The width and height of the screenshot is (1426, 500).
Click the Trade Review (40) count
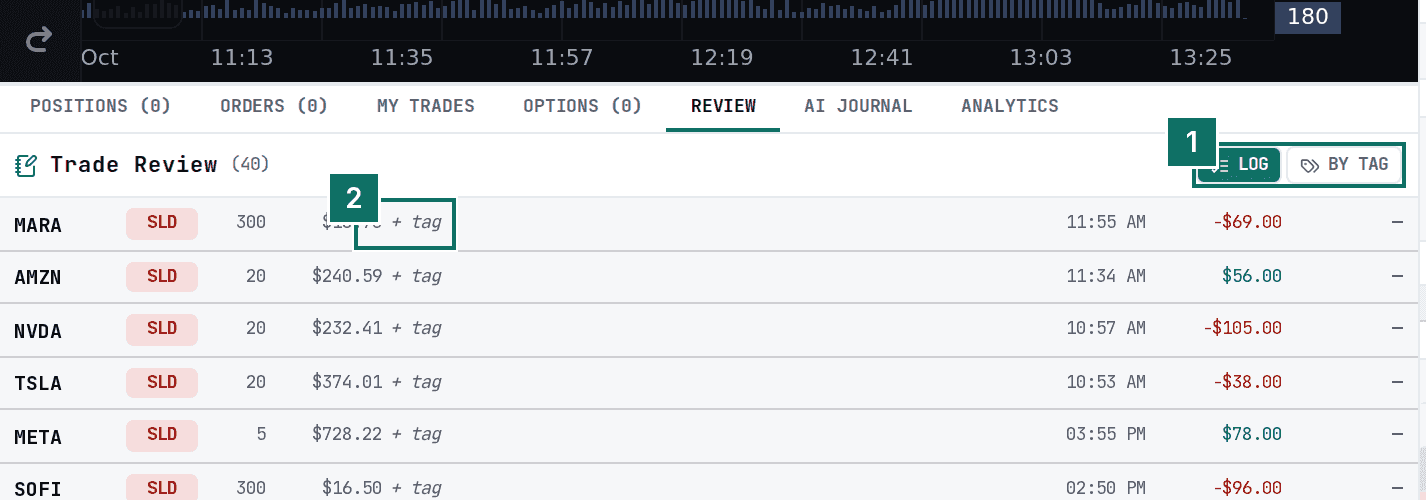click(x=251, y=164)
